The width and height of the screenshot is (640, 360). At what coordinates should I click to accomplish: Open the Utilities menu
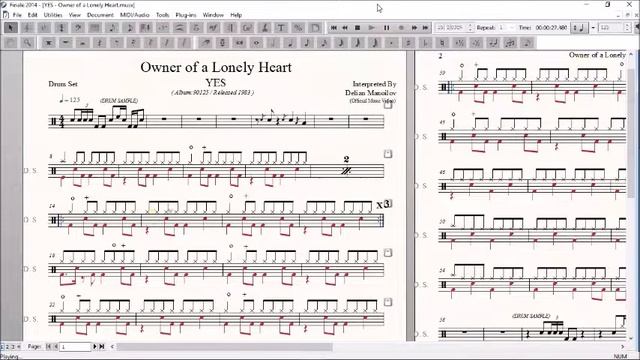[53, 15]
